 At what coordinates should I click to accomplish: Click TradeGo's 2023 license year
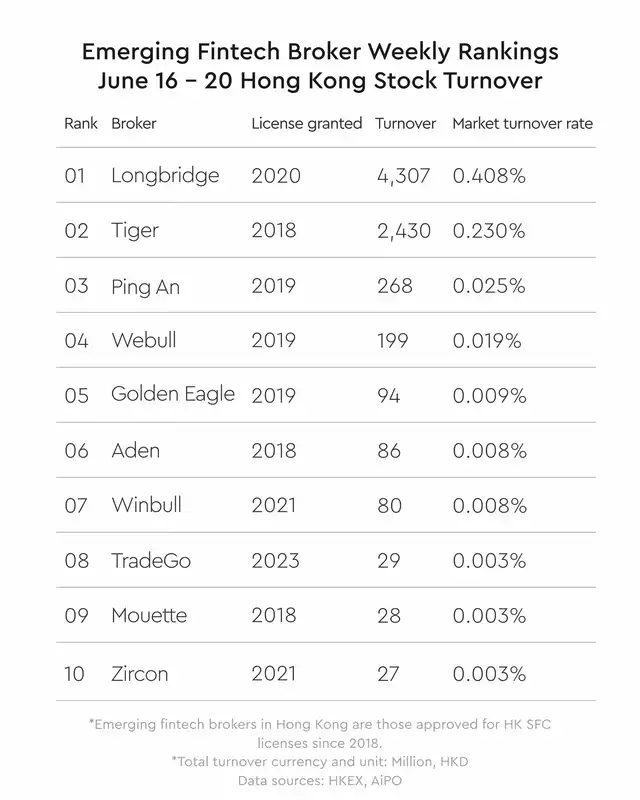276,560
